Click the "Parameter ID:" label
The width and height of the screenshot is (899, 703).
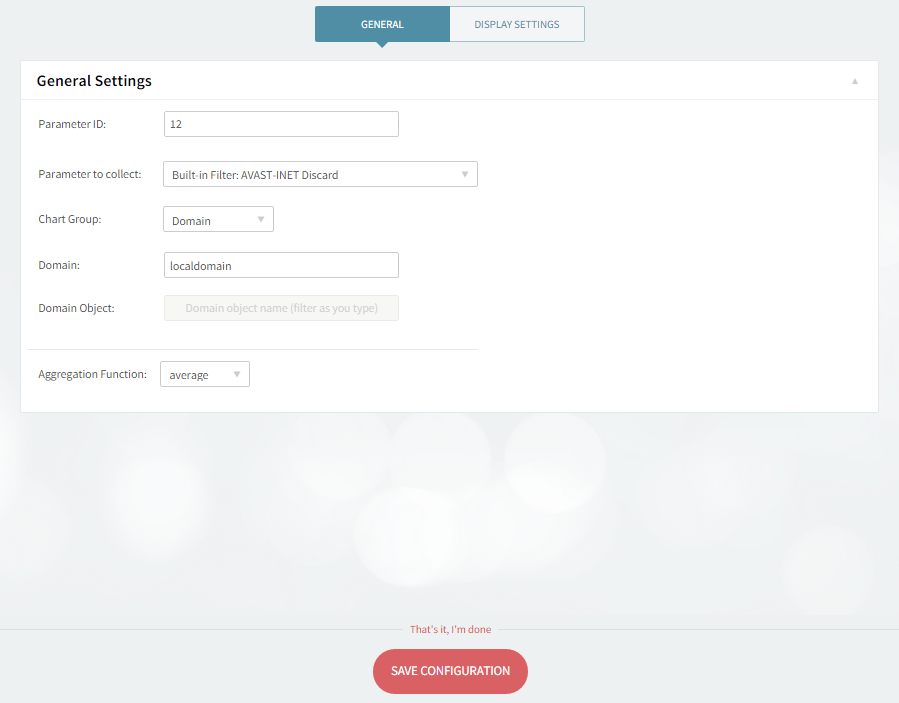[72, 124]
